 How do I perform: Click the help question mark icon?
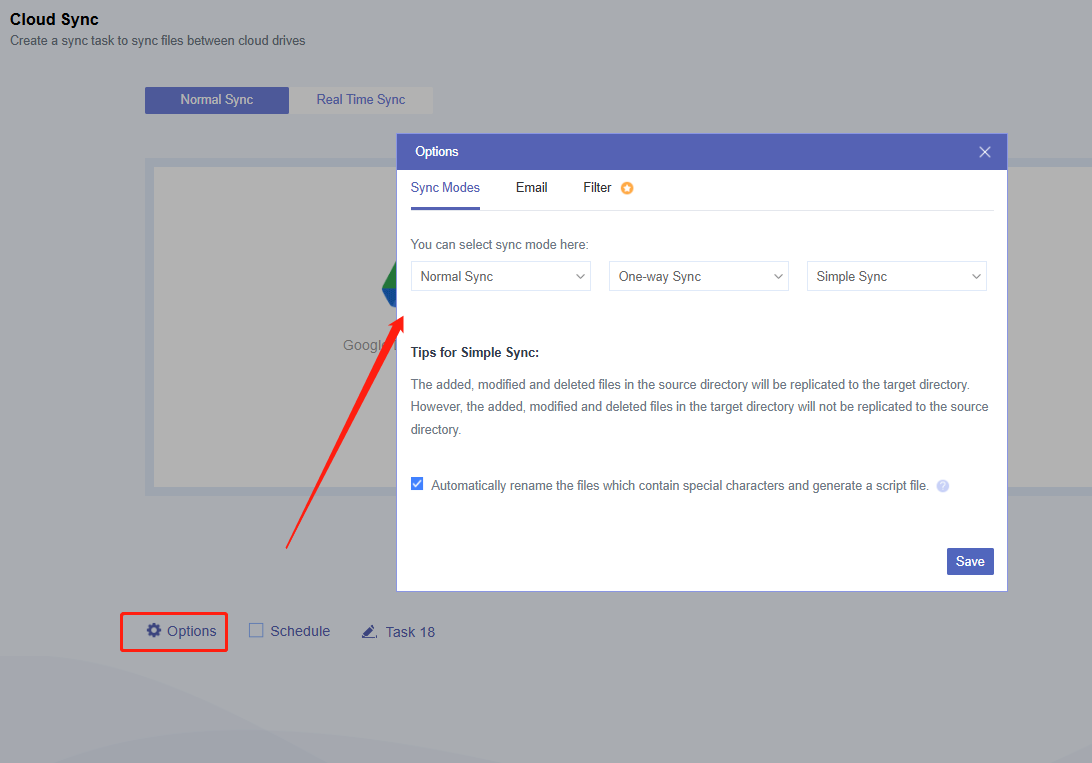[942, 486]
